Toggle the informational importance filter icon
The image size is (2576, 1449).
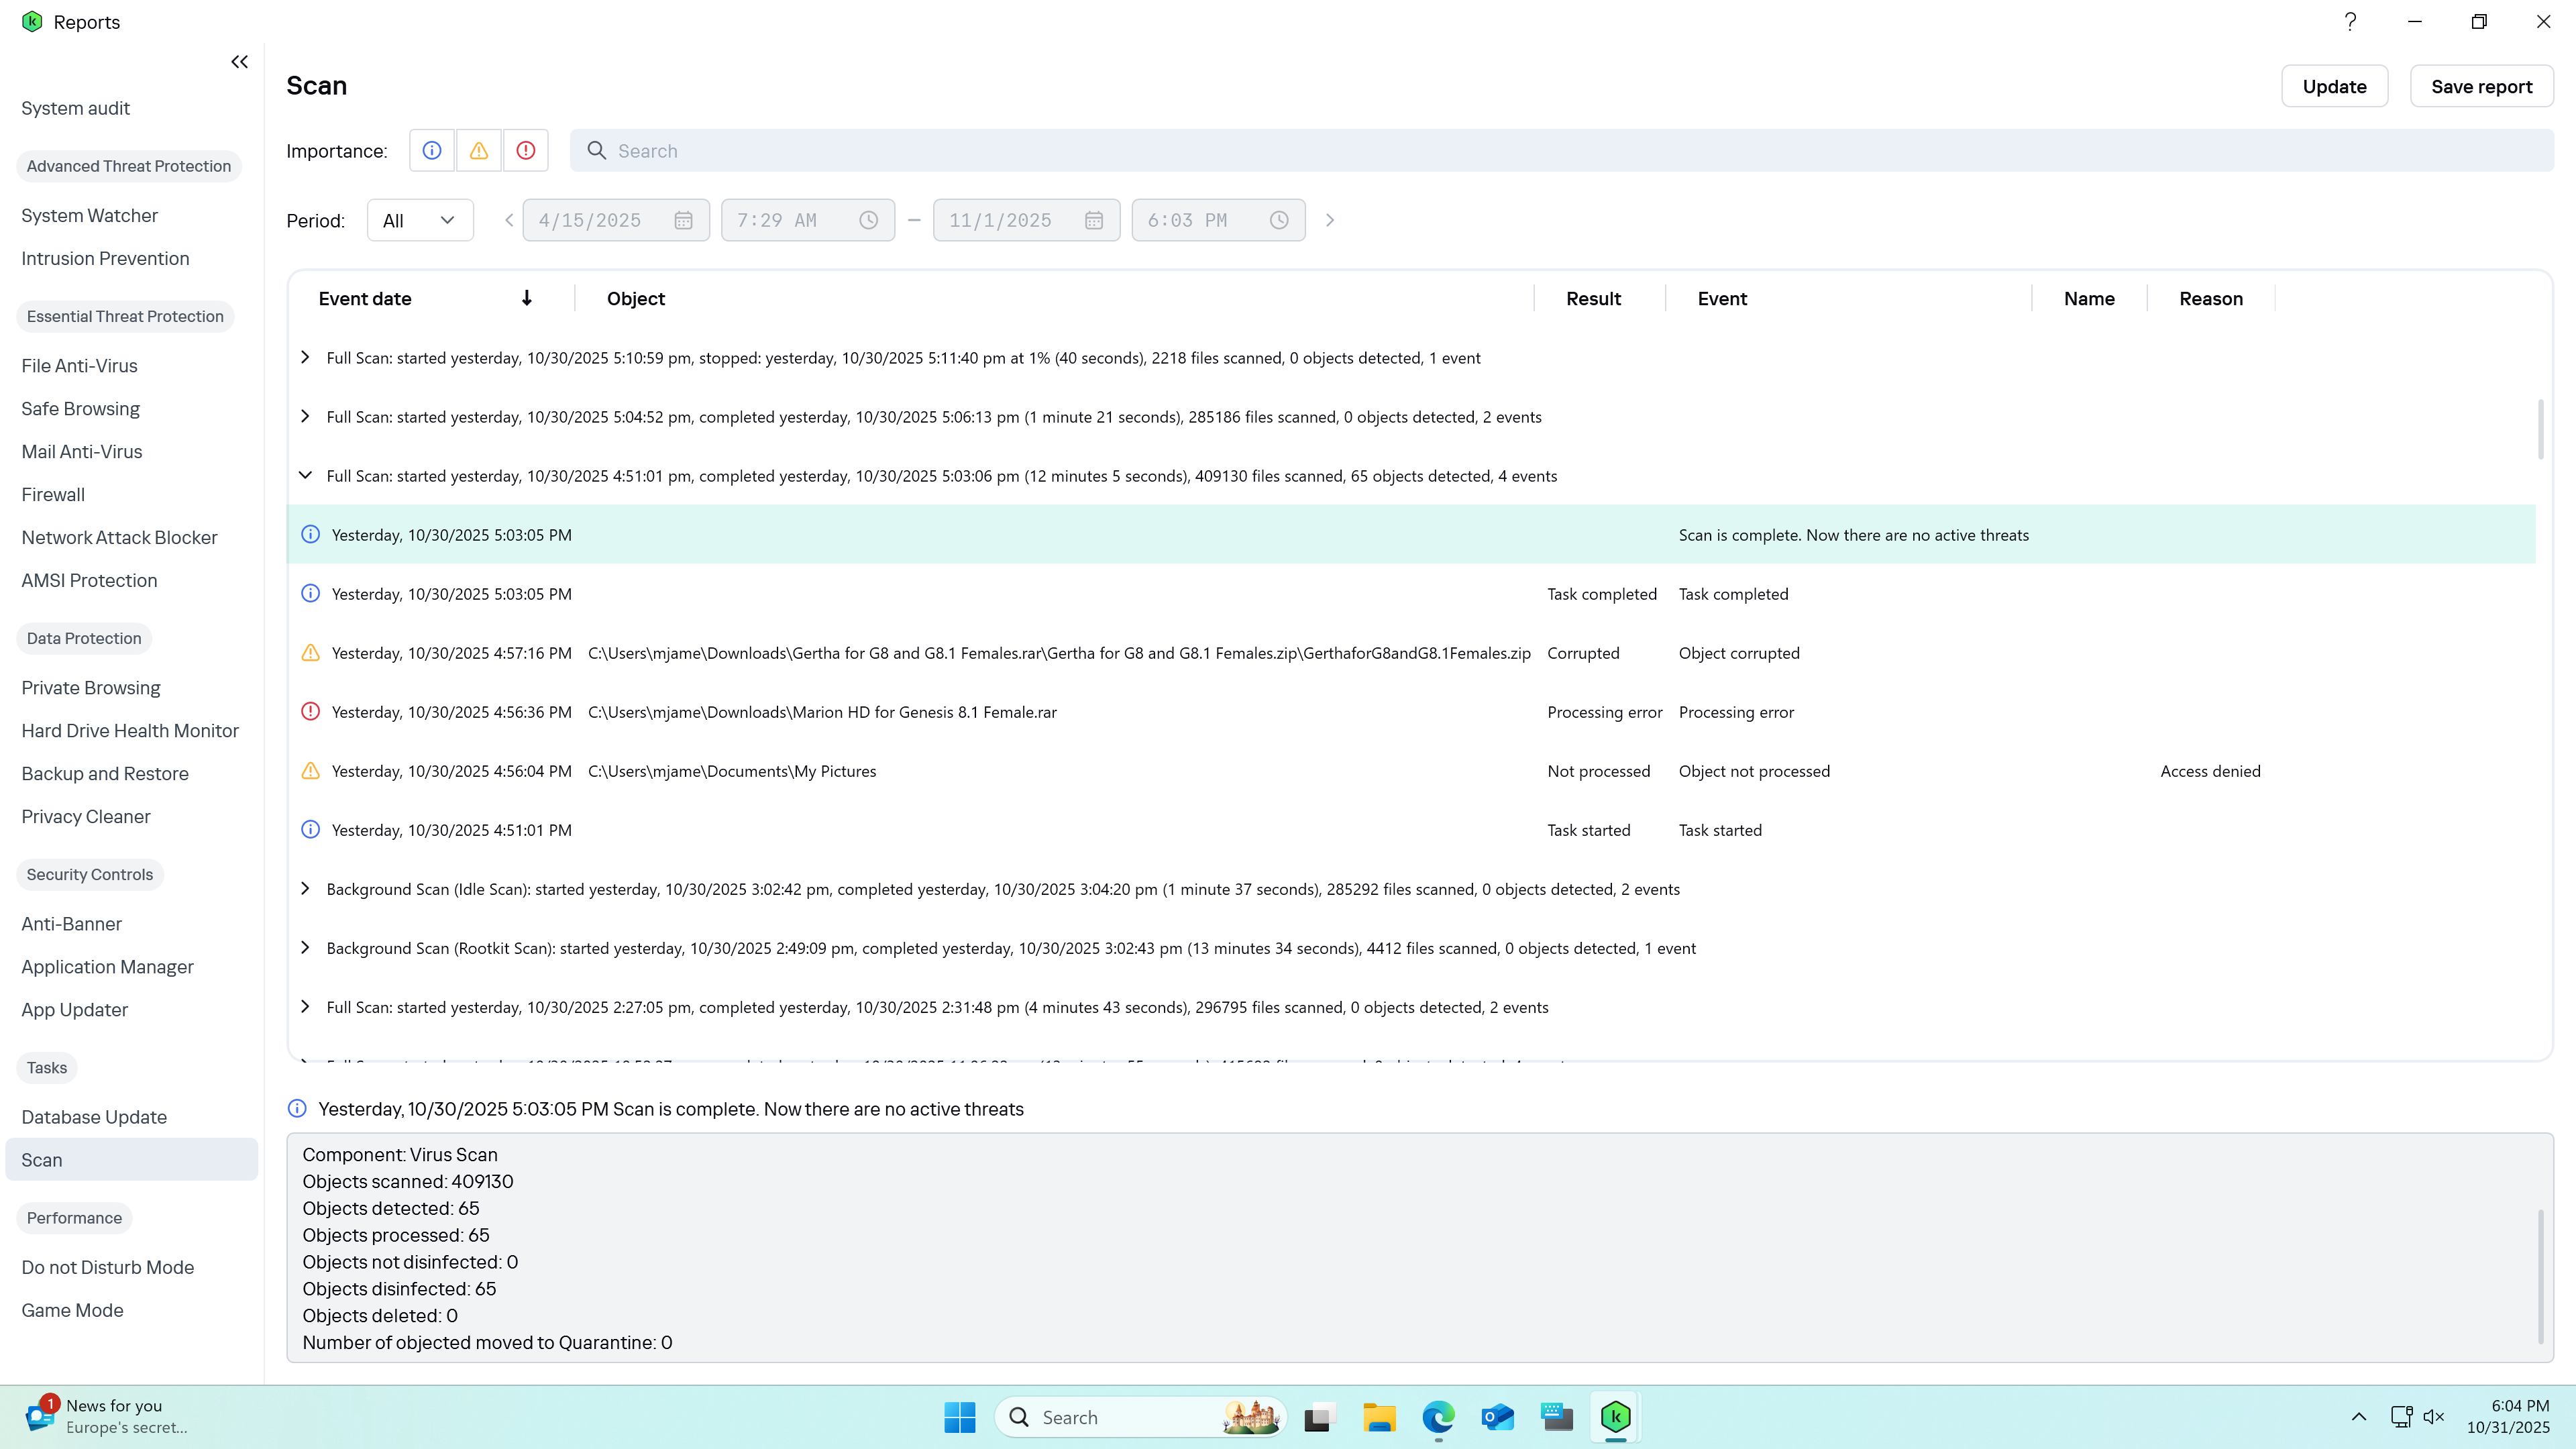(x=432, y=150)
